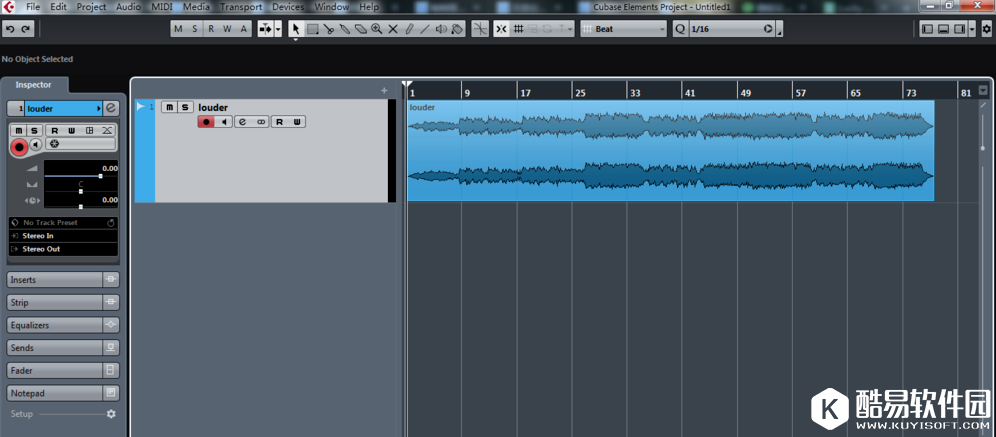
Task: Click the Undo arrow in toolbar
Action: tap(9, 29)
